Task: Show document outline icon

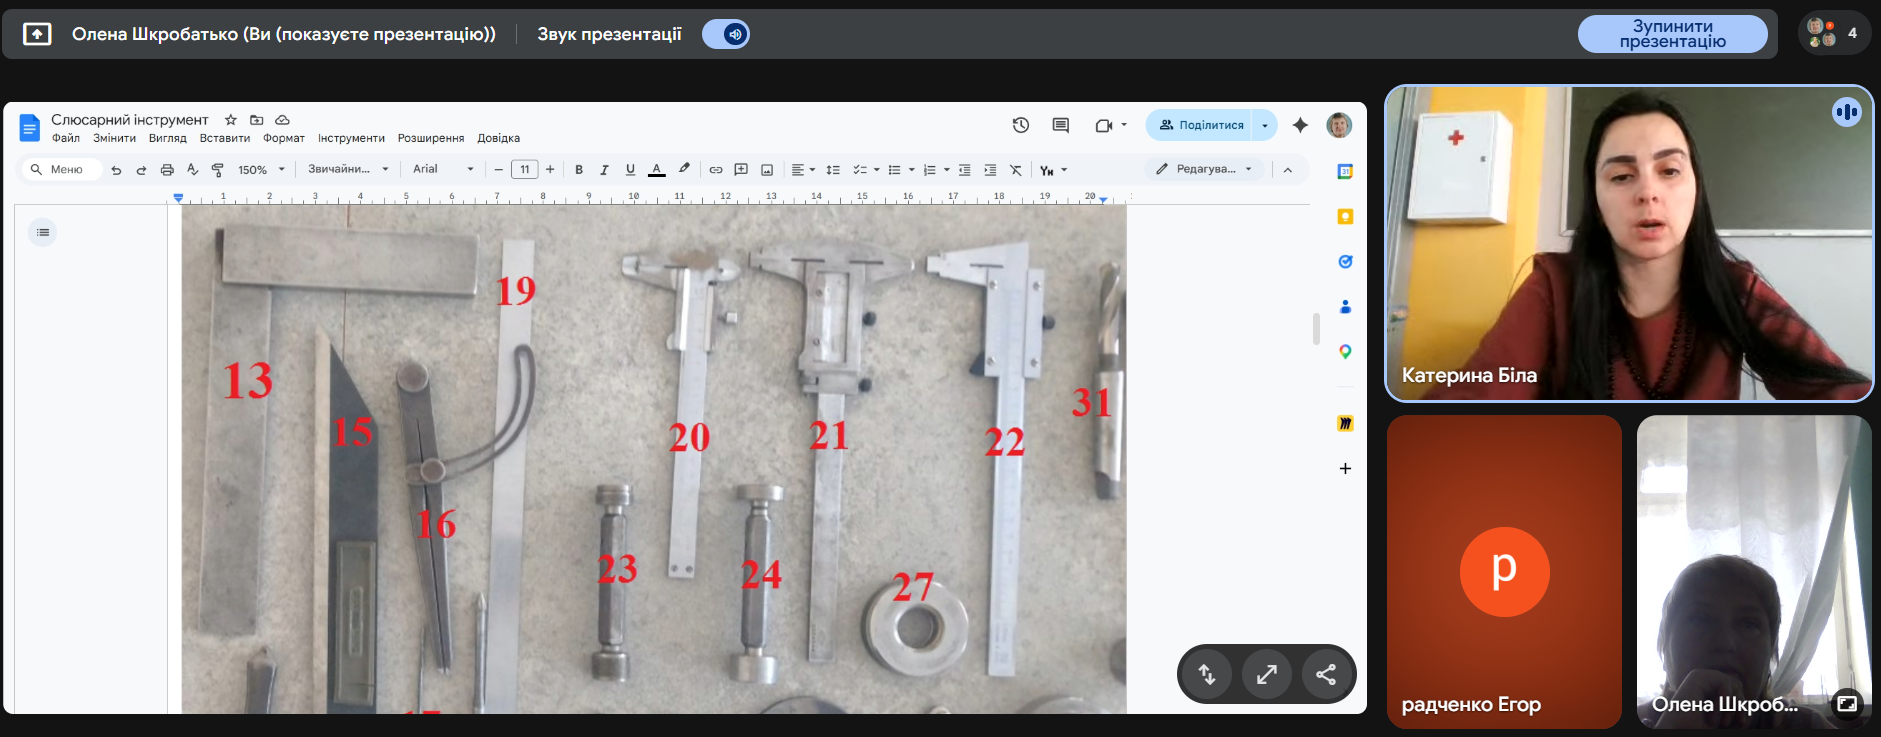Action: click(x=43, y=232)
